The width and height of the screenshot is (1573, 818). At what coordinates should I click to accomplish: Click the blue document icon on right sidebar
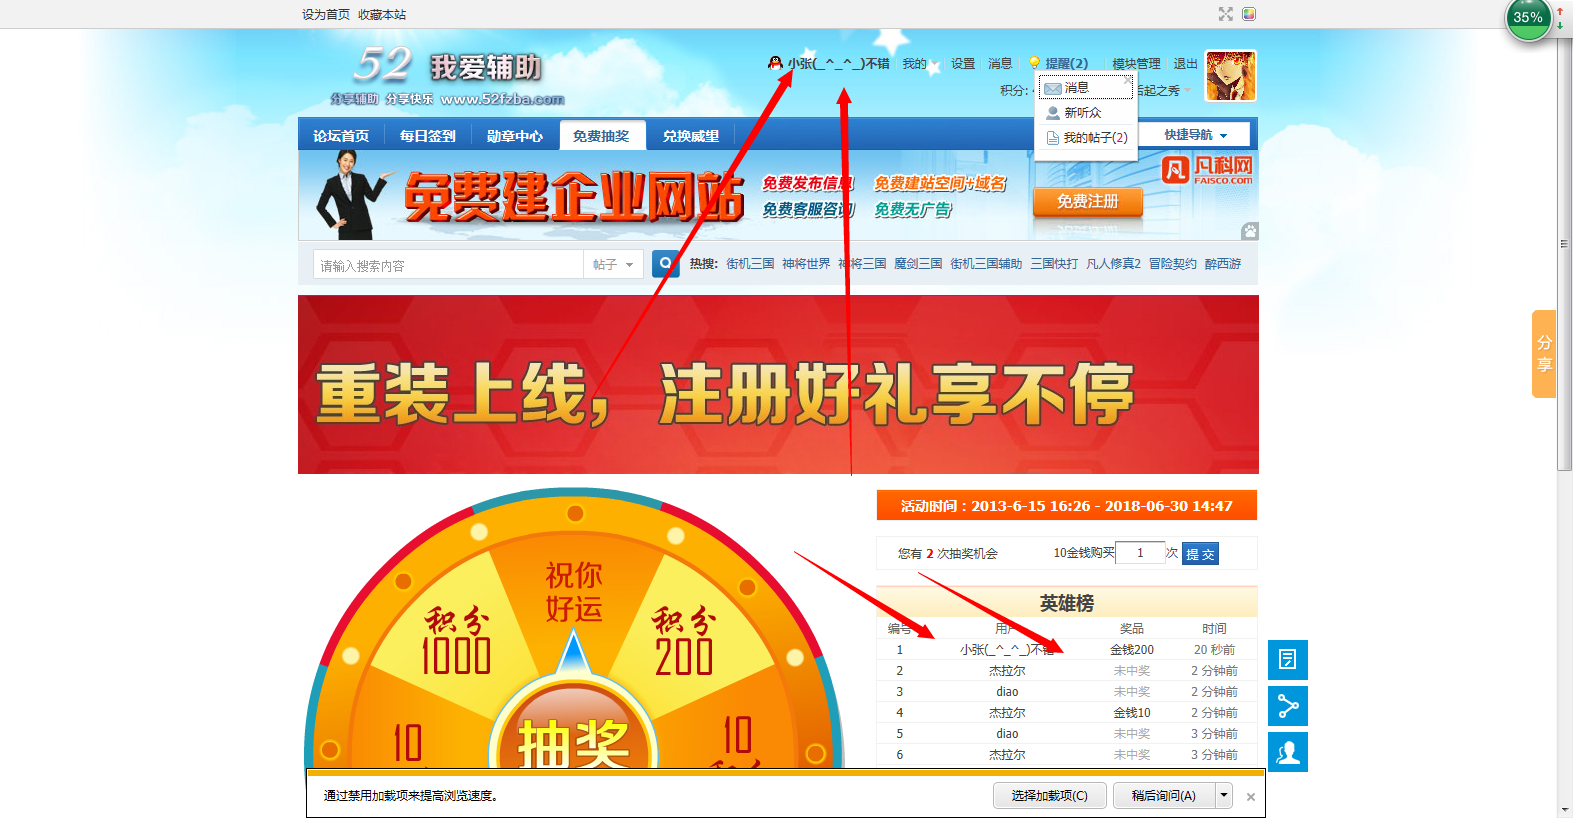point(1288,660)
